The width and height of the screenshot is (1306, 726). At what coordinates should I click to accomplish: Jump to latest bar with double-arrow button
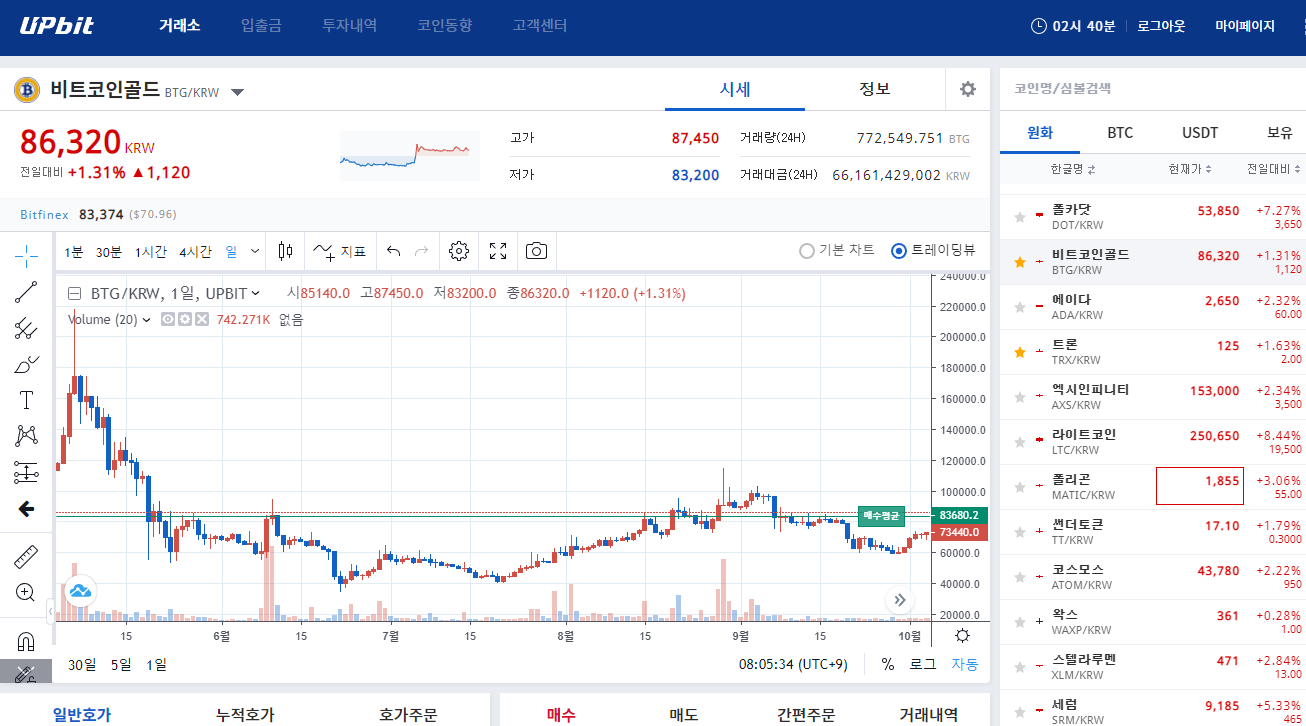[900, 600]
